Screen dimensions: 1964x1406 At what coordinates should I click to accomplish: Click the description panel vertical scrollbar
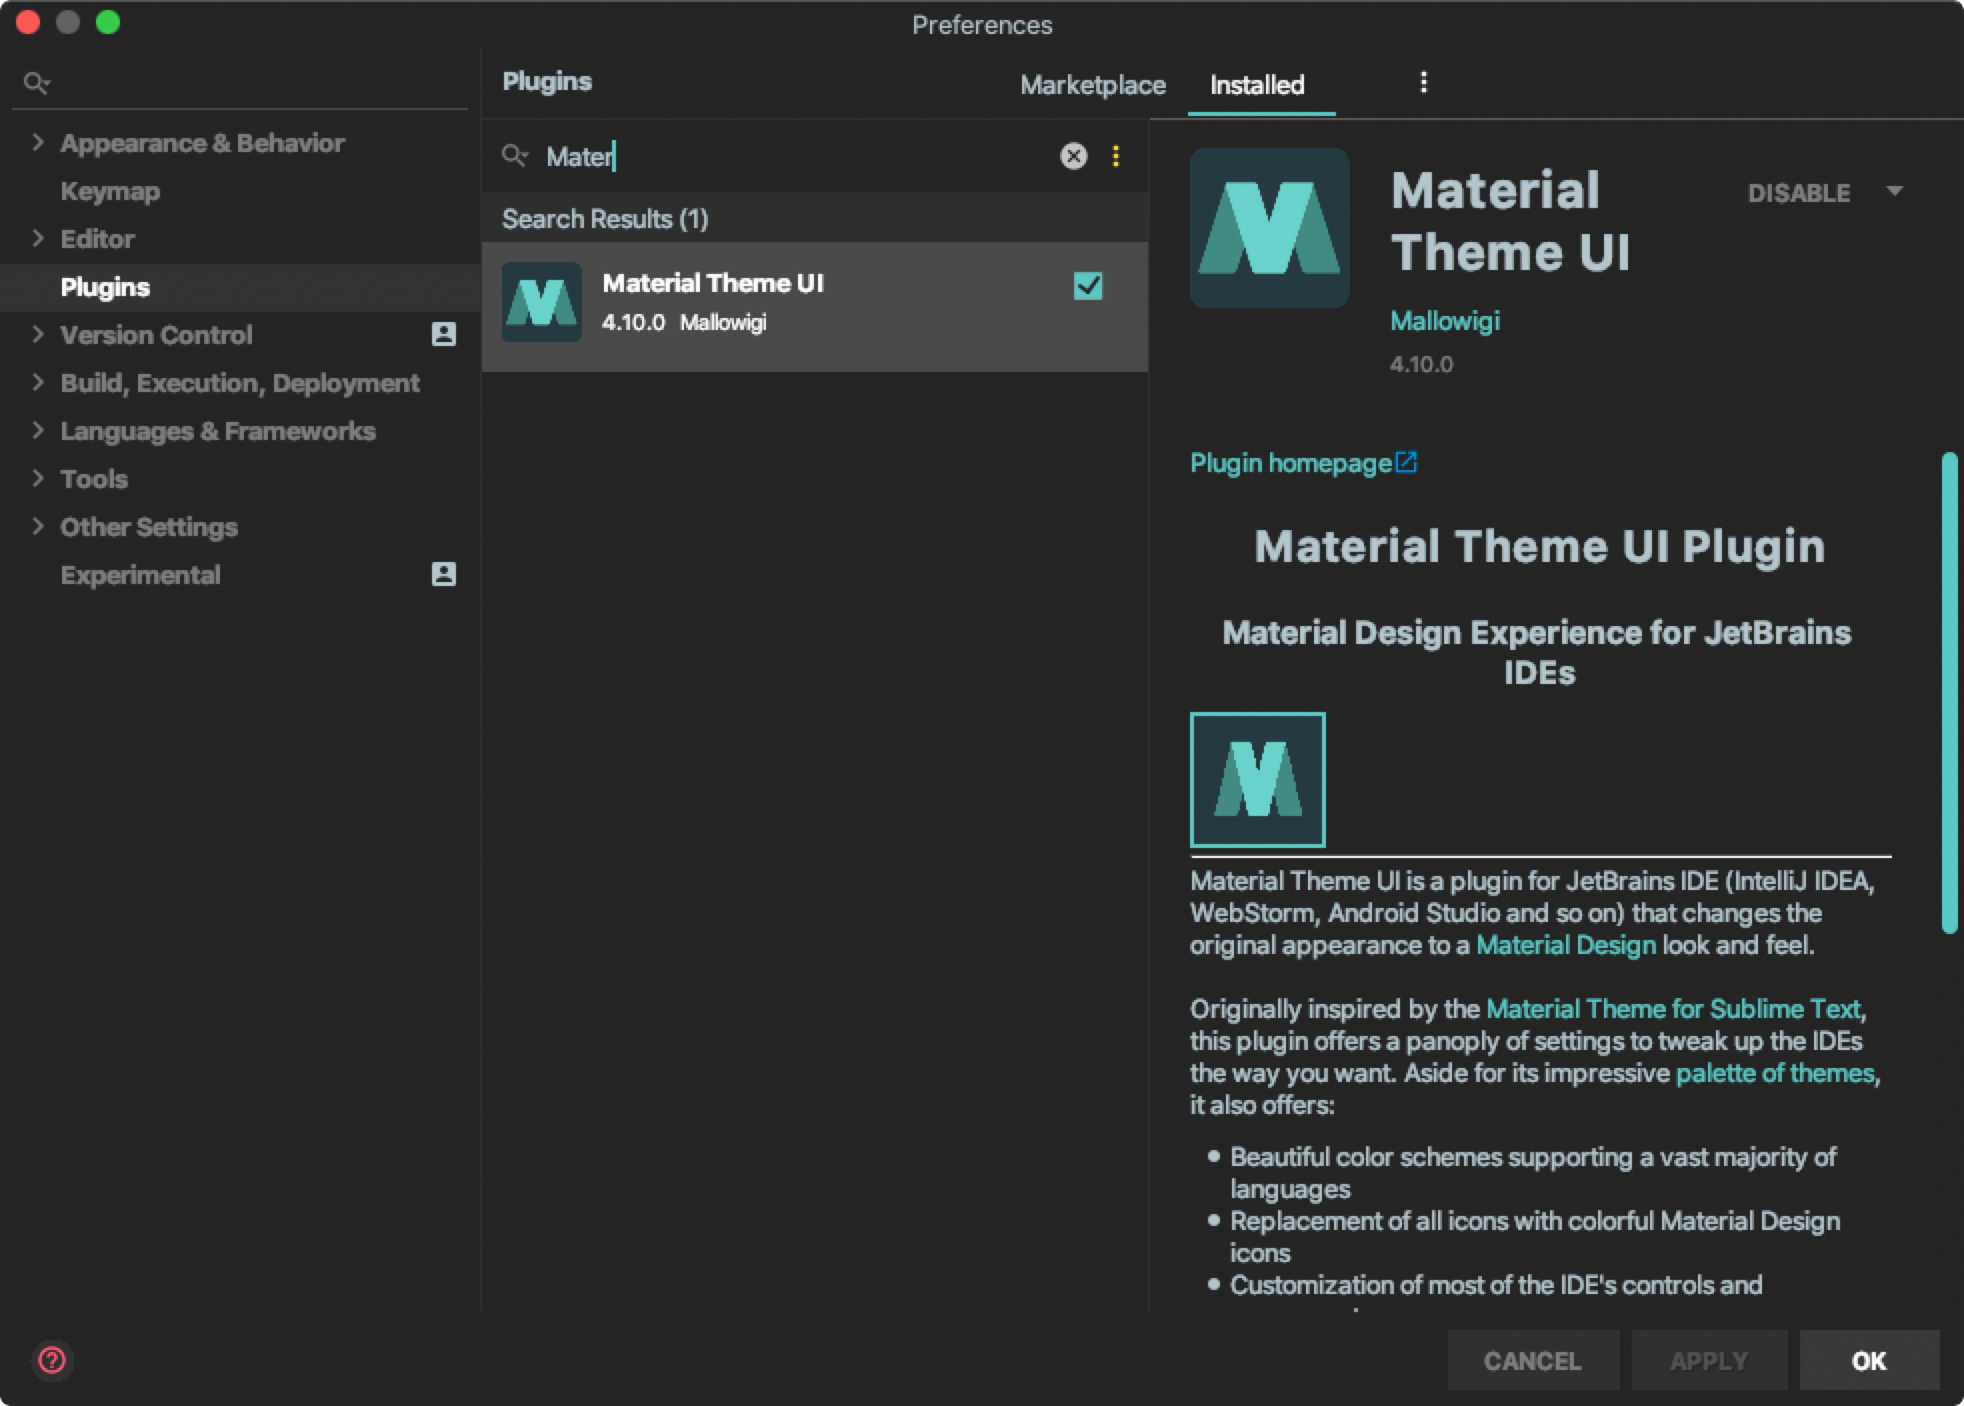(x=1949, y=692)
